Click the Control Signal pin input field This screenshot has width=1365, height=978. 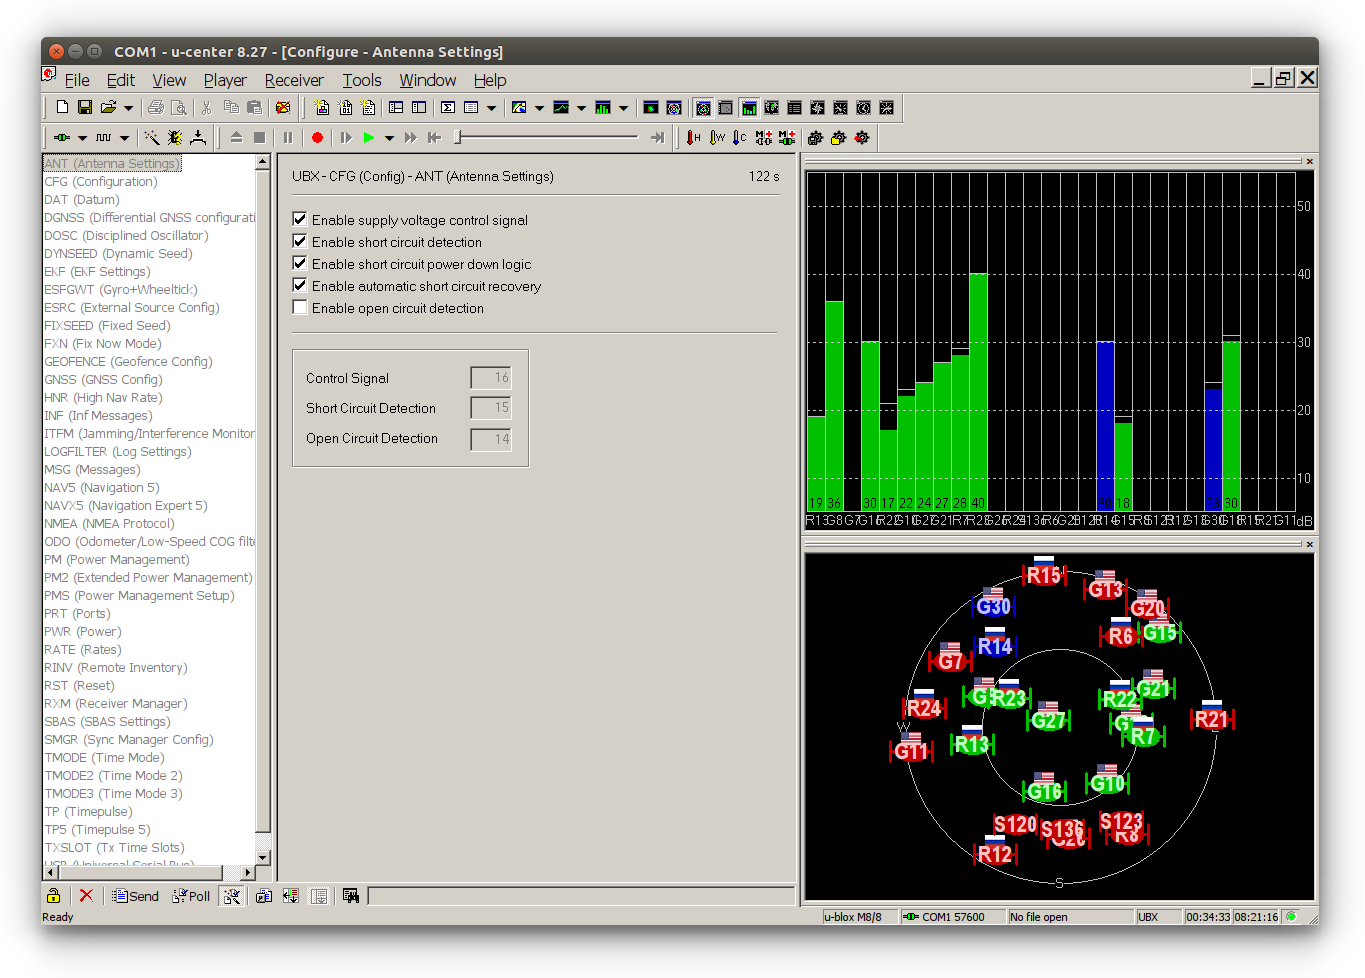[x=491, y=378]
